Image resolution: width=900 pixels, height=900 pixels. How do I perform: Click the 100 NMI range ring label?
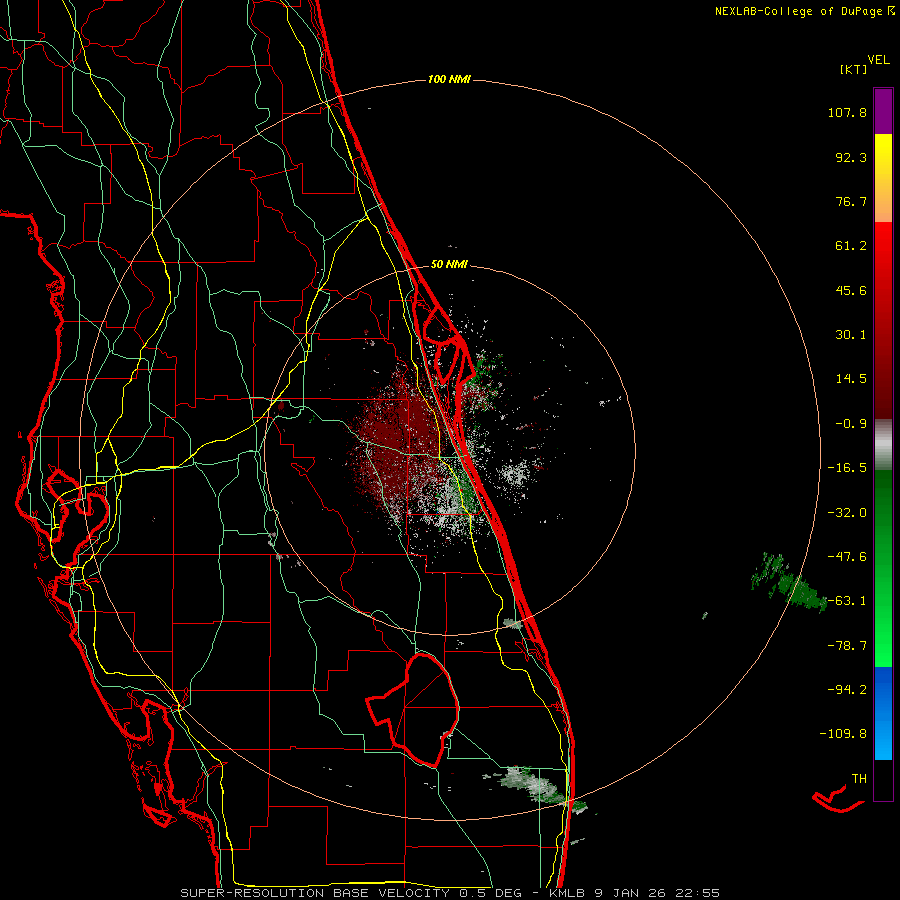click(449, 79)
